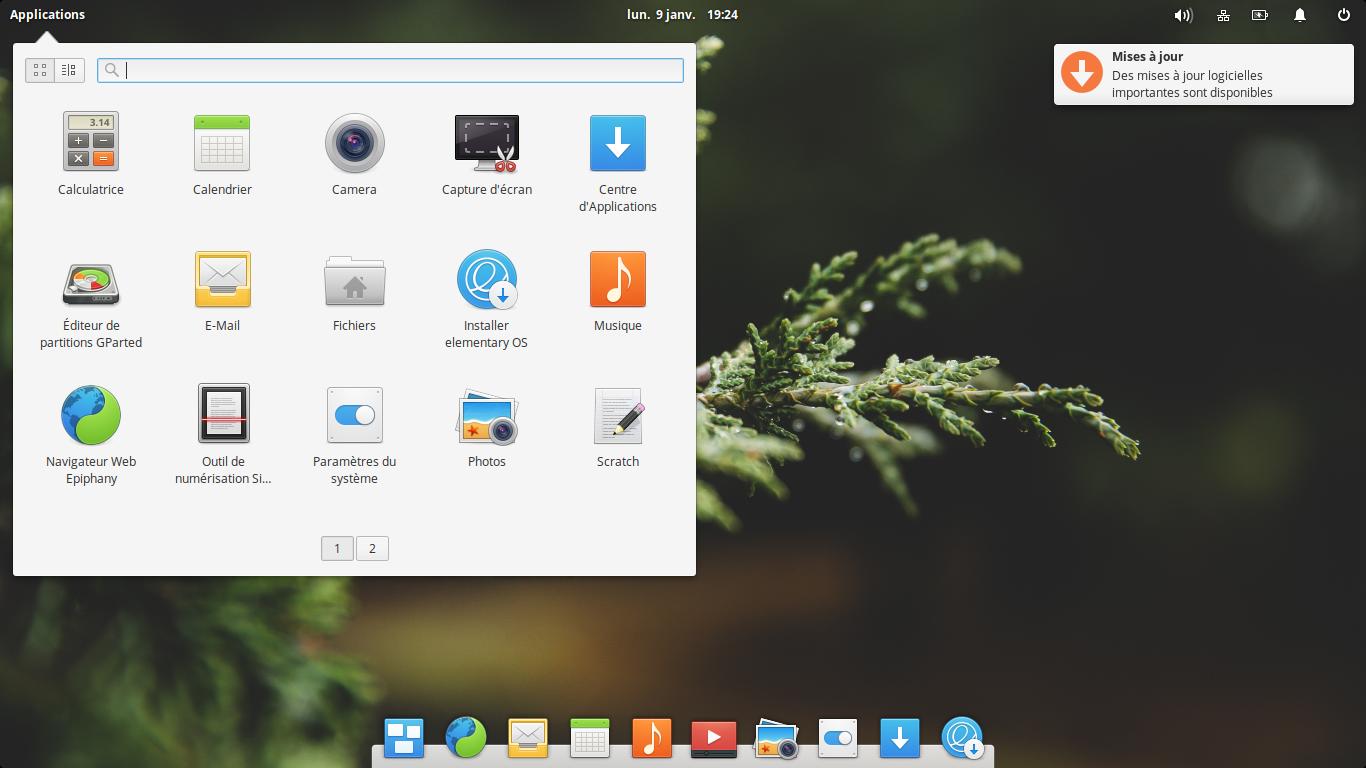Switch to grid view in launcher
This screenshot has height=768, width=1366.
point(40,70)
